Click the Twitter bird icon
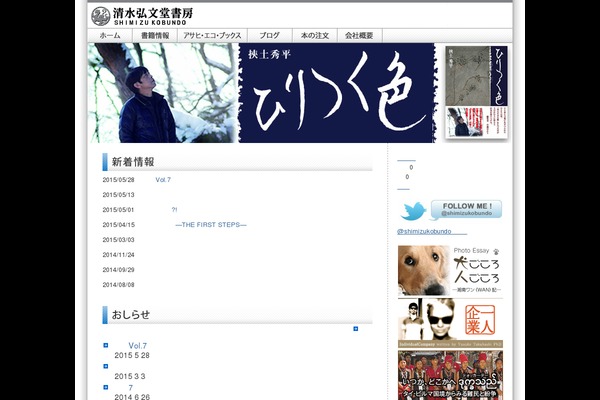600x400 pixels. [414, 211]
